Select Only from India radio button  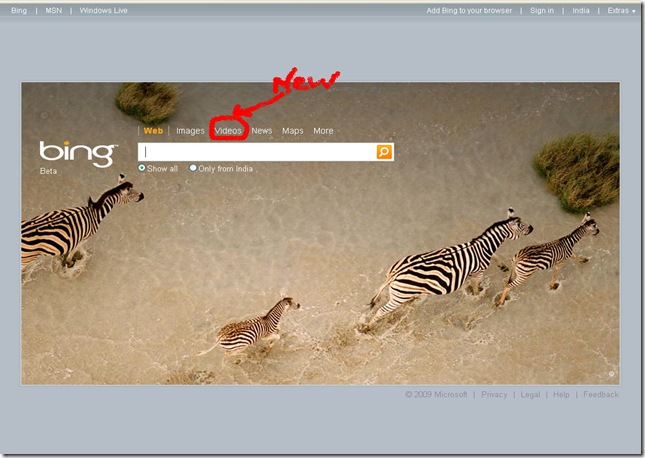(x=193, y=168)
